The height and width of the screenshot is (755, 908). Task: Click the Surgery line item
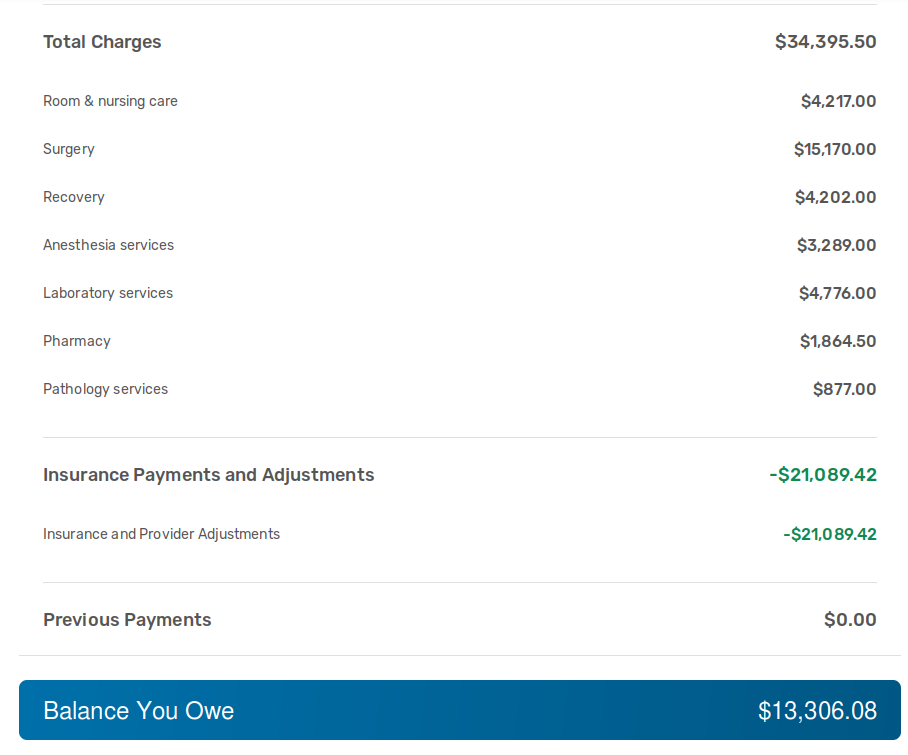coord(68,149)
